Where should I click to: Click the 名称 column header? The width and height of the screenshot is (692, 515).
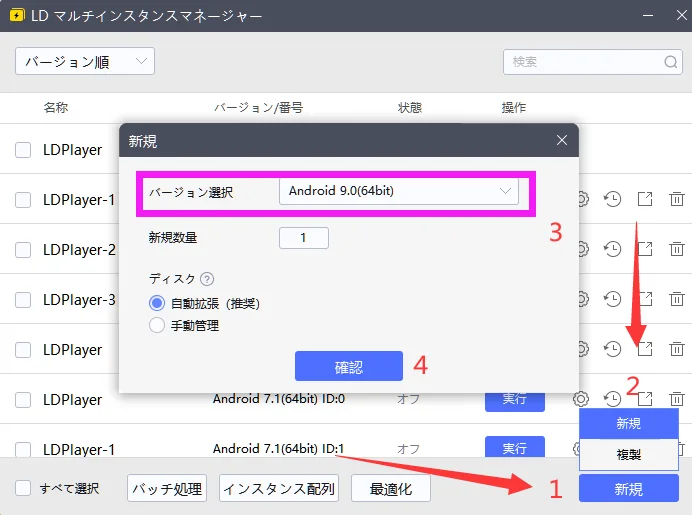point(56,107)
